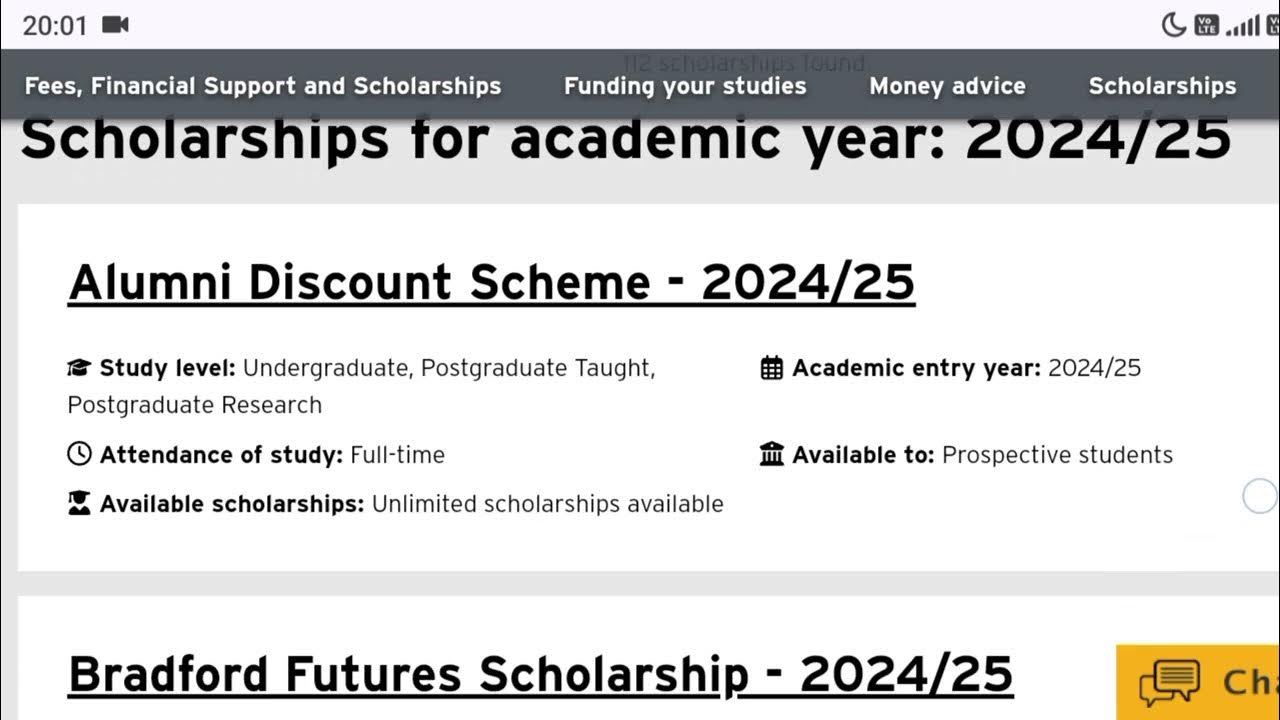Click the graduation cap Study level icon
Viewport: 1280px width, 720px height.
78,368
